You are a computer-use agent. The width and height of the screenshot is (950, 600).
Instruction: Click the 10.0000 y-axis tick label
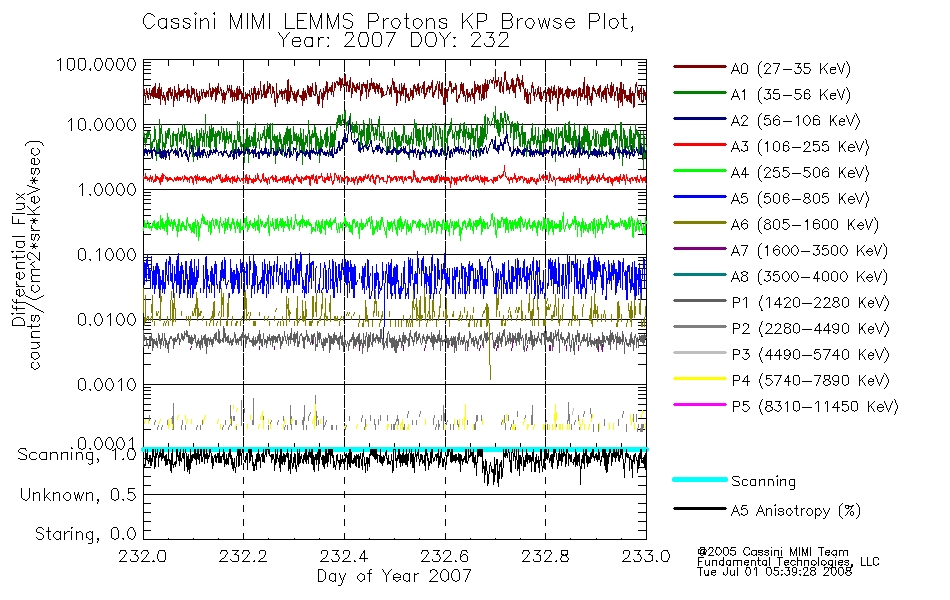[x=101, y=125]
